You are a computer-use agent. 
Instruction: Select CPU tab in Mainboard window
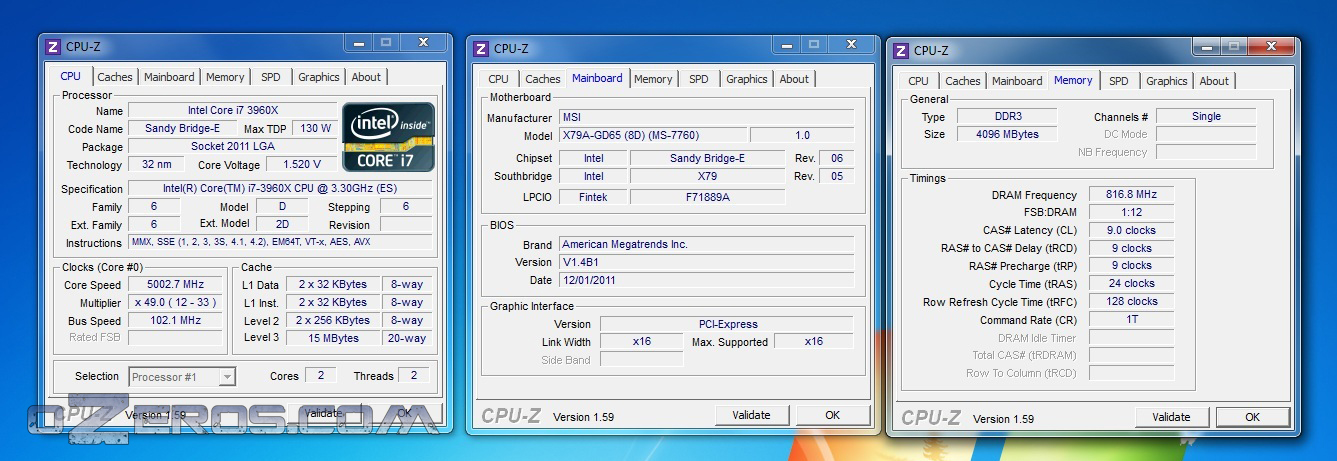click(x=499, y=79)
